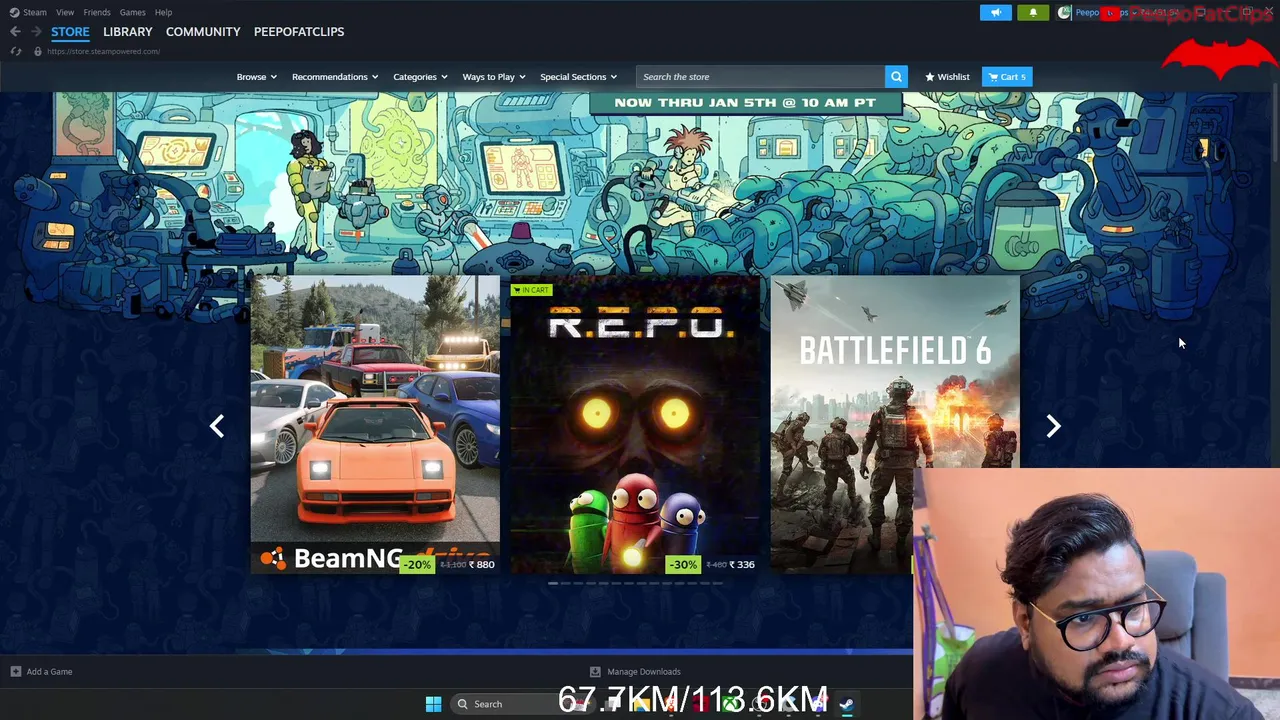Switch to the LIBRARY tab
The height and width of the screenshot is (720, 1280).
click(x=127, y=32)
